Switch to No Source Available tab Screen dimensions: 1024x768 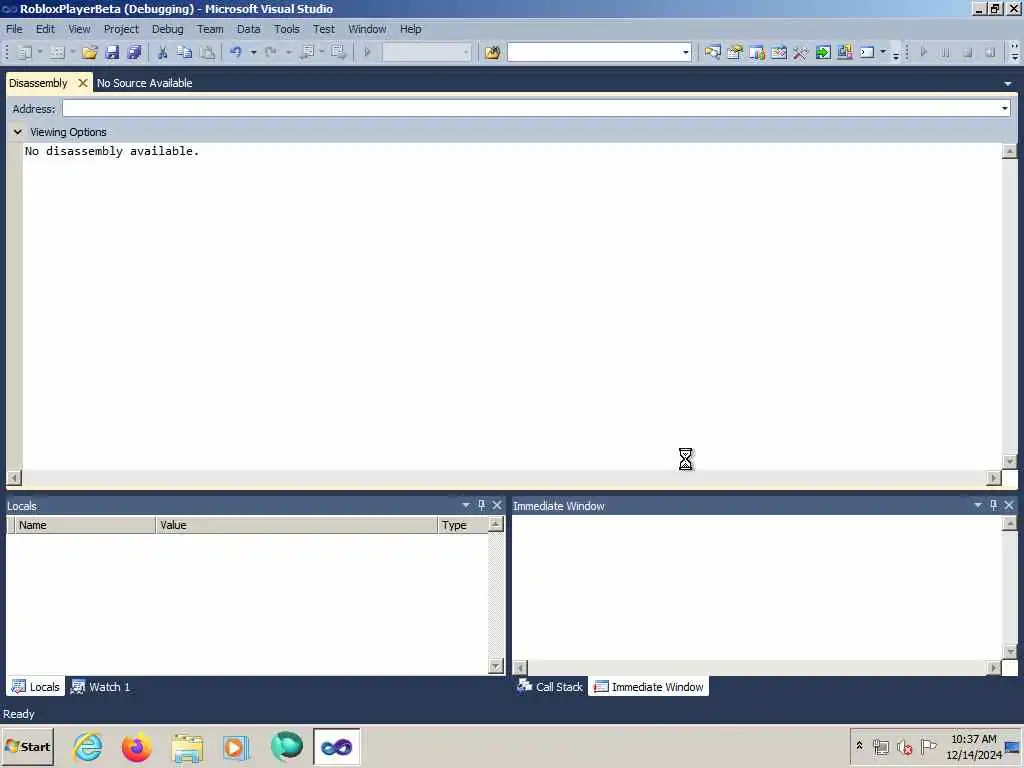[x=144, y=83]
